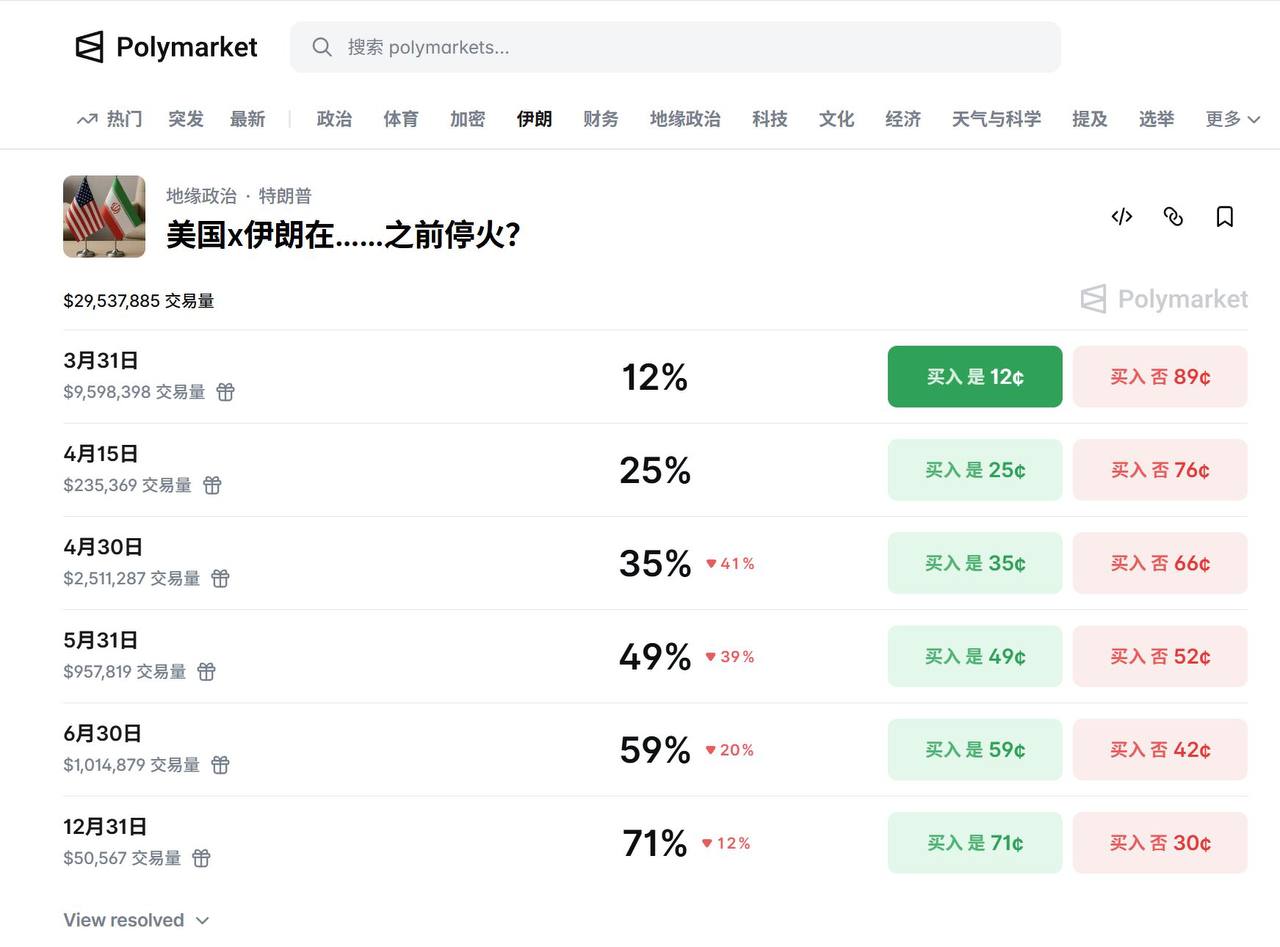The width and height of the screenshot is (1280, 947).
Task: Click 买入 是 49¢ for 5月31日
Action: pos(974,656)
